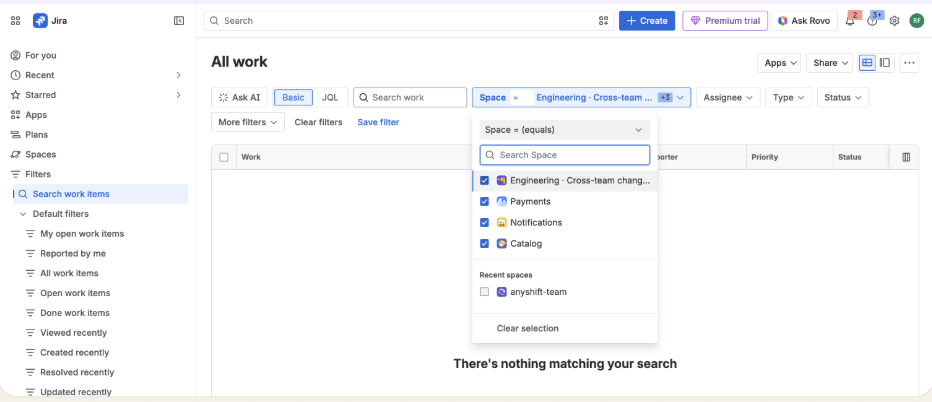Image resolution: width=932 pixels, height=402 pixels.
Task: Click the Ask AI sparkle icon
Action: click(x=223, y=98)
